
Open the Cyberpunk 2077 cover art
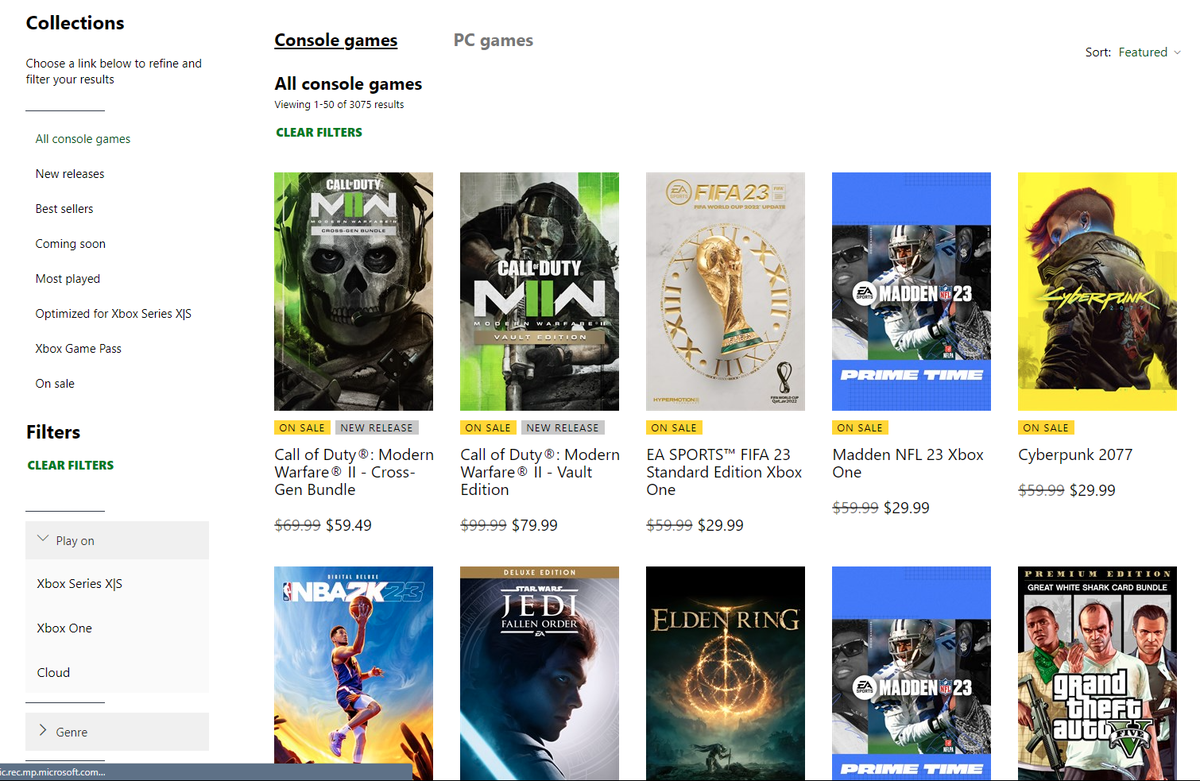click(1098, 291)
